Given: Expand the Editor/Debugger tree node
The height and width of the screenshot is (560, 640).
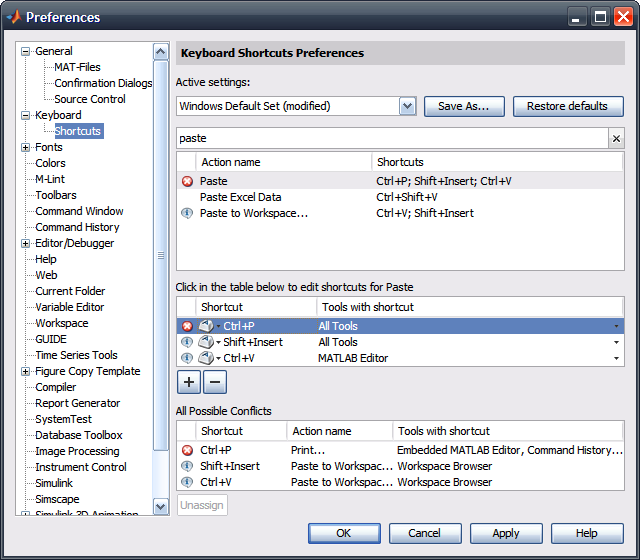Looking at the screenshot, I should click(26, 243).
